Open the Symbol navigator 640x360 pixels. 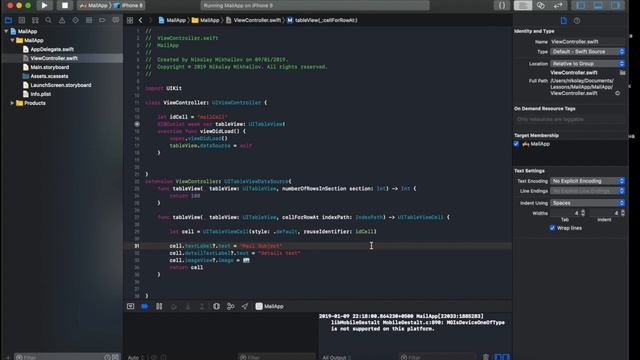click(35, 20)
